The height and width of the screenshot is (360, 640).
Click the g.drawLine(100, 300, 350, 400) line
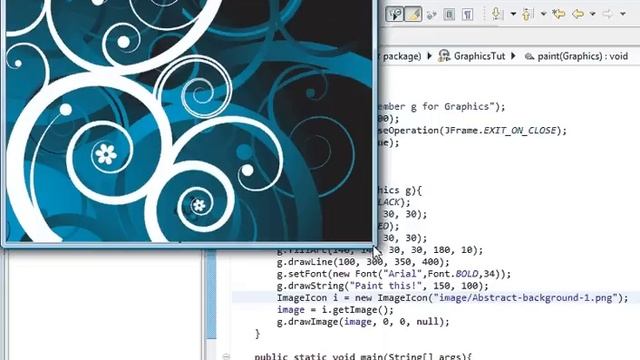point(363,262)
